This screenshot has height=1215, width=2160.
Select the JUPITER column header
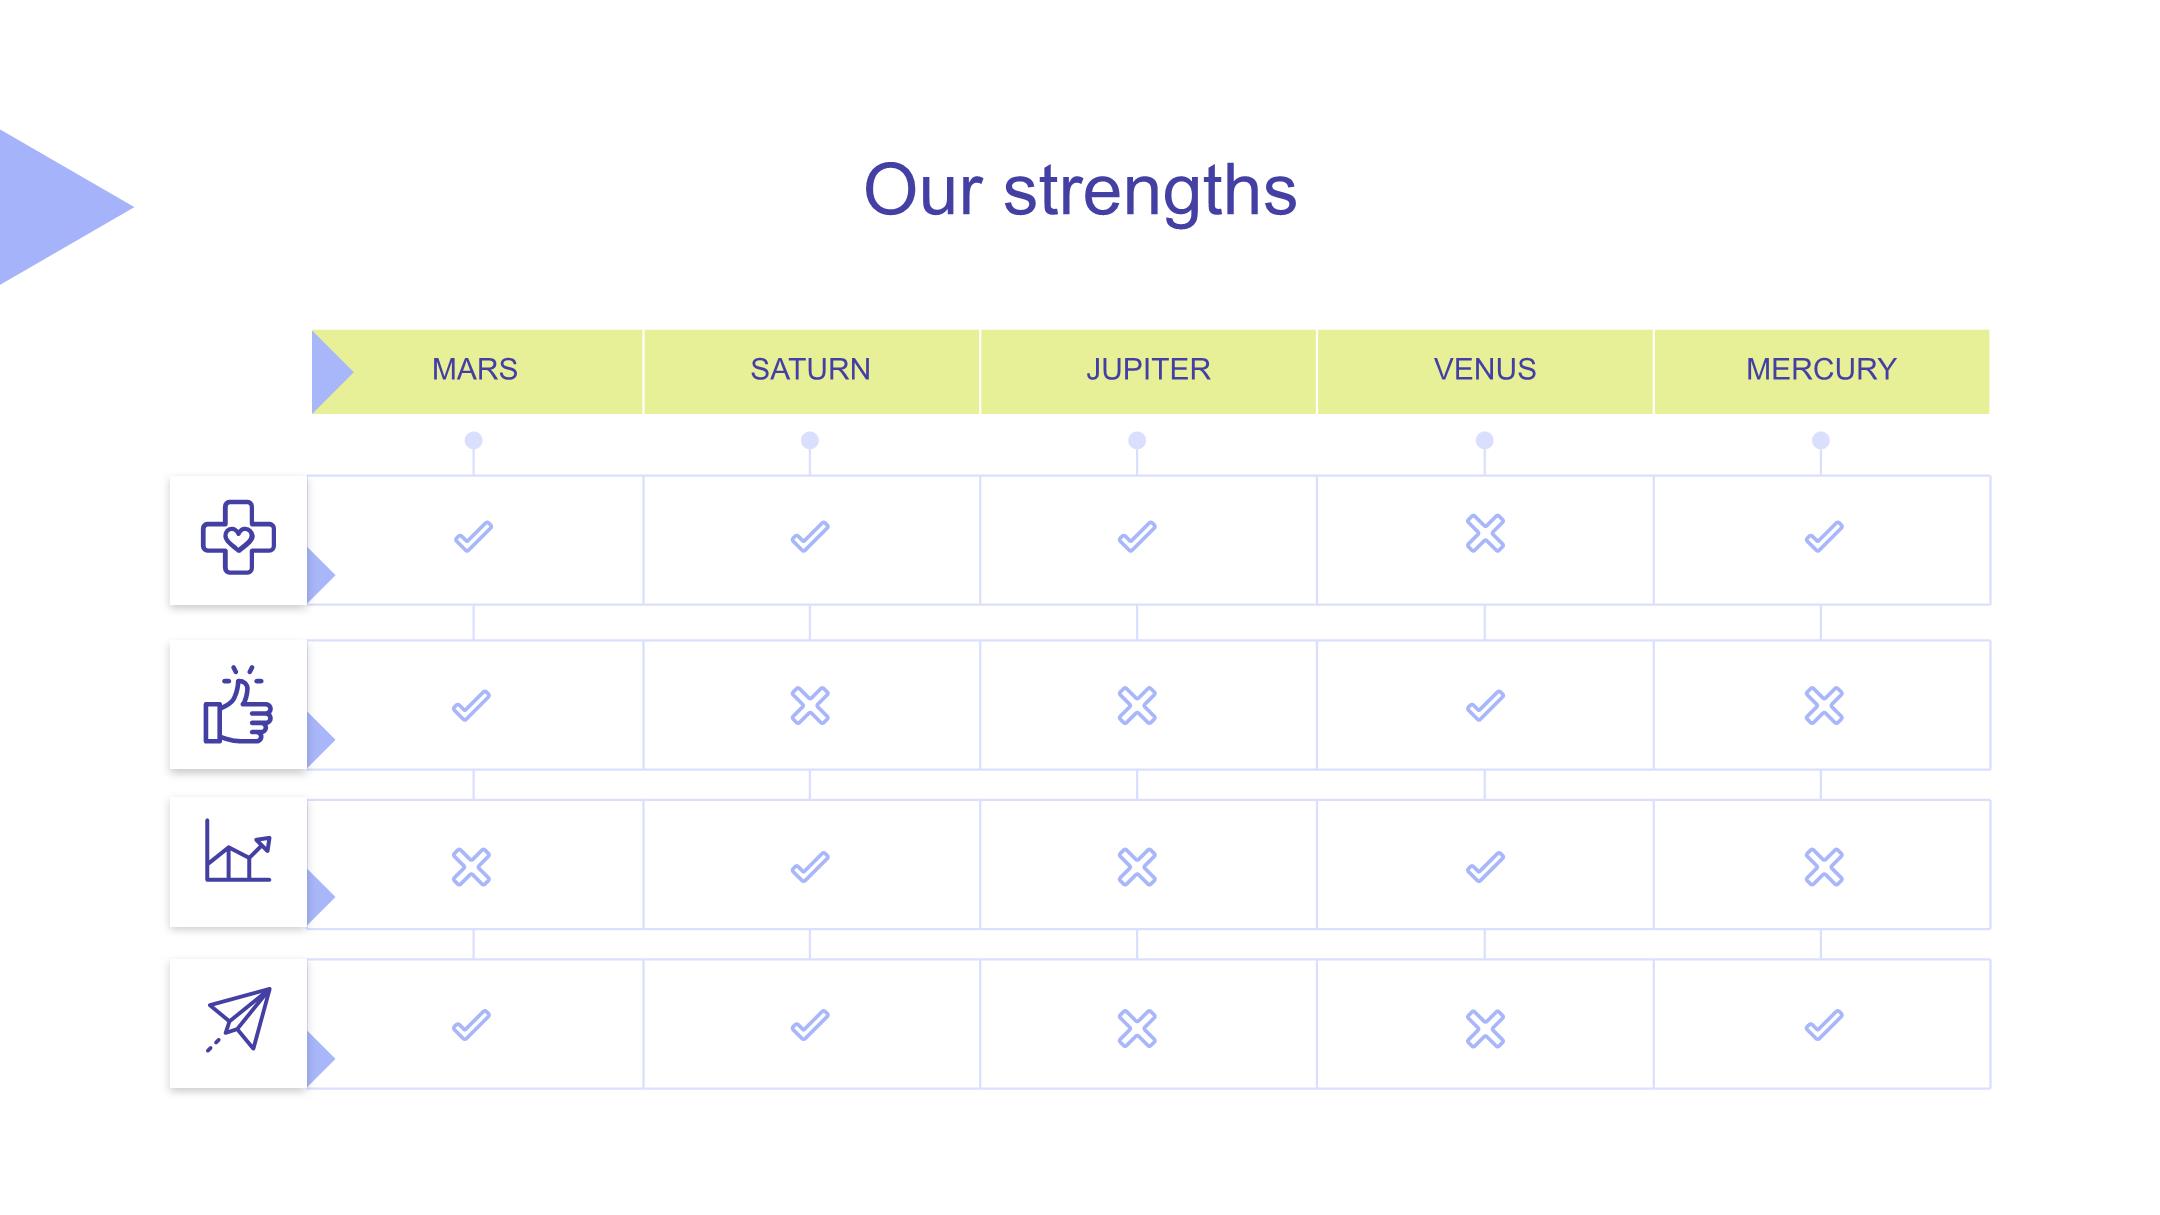1148,370
